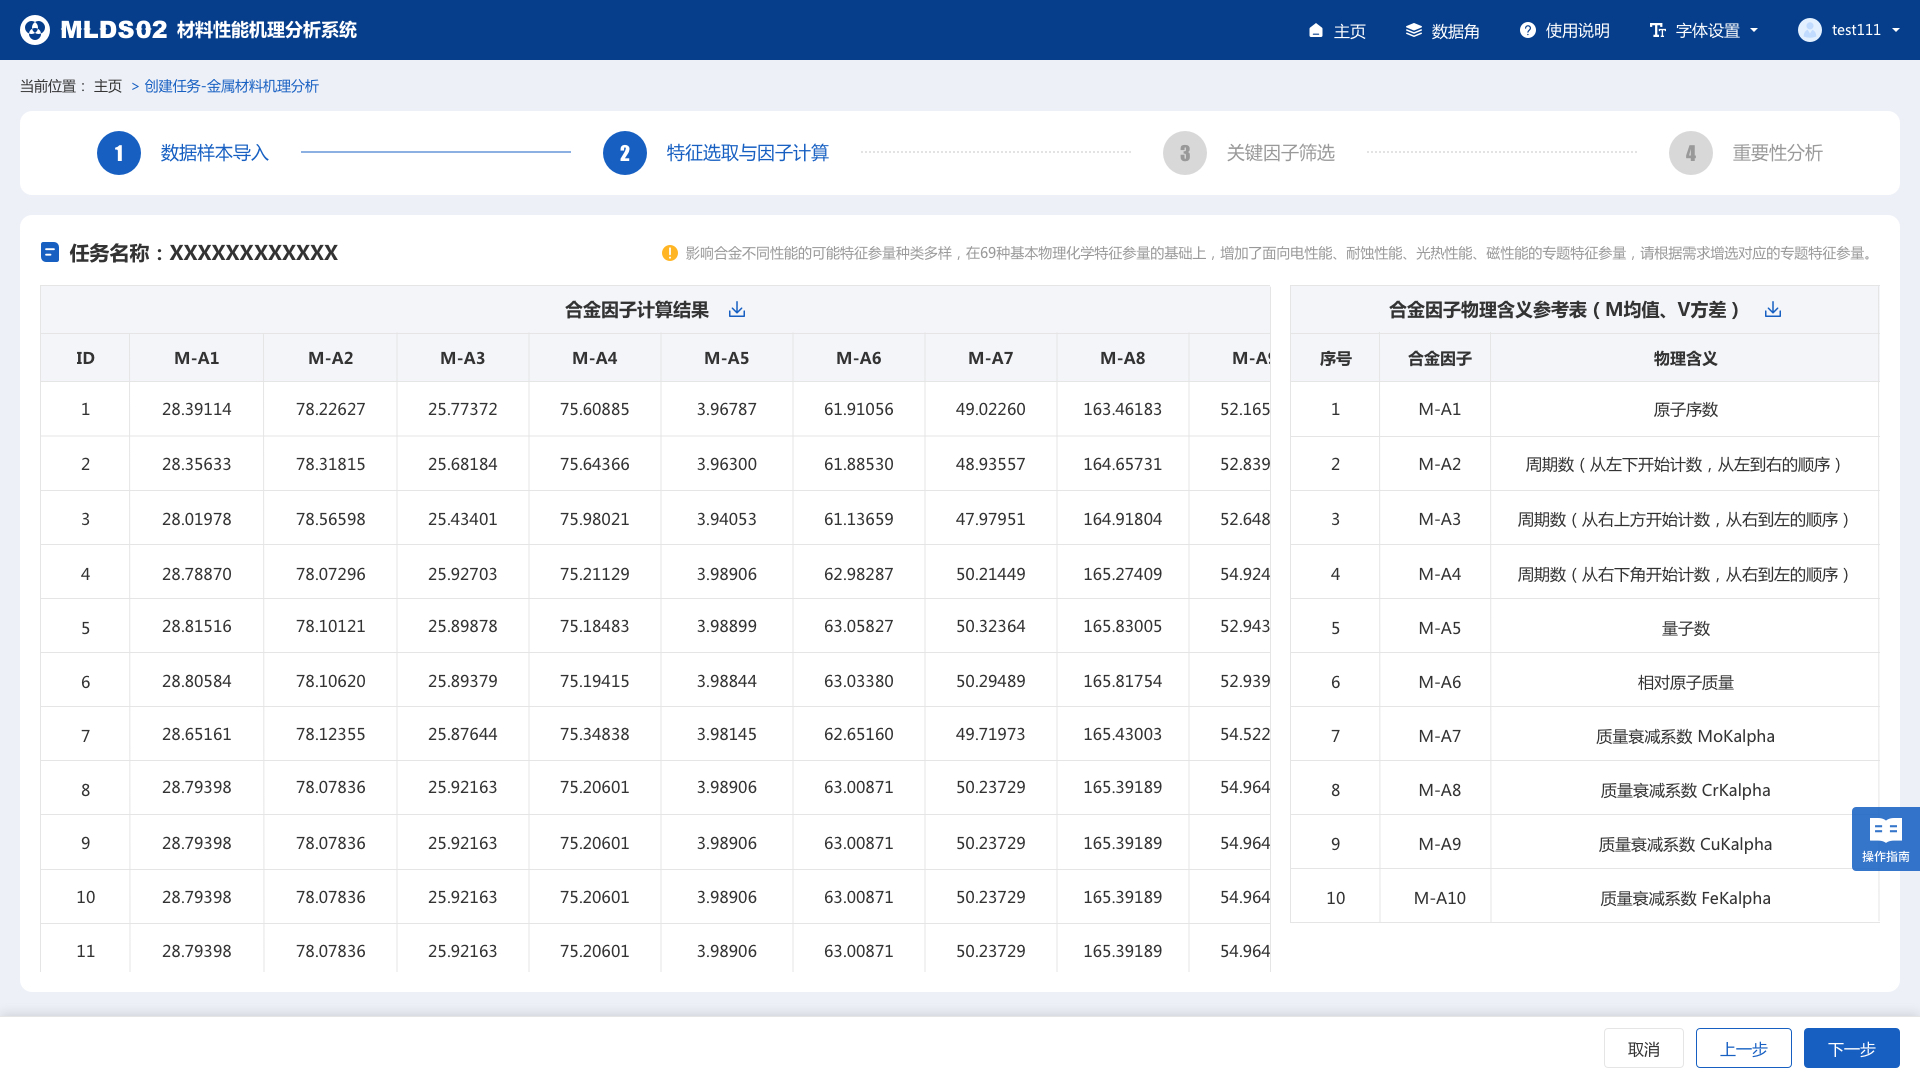This screenshot has height=1080, width=1920.
Task: Open 使用说明 help from the header
Action: (x=1565, y=31)
